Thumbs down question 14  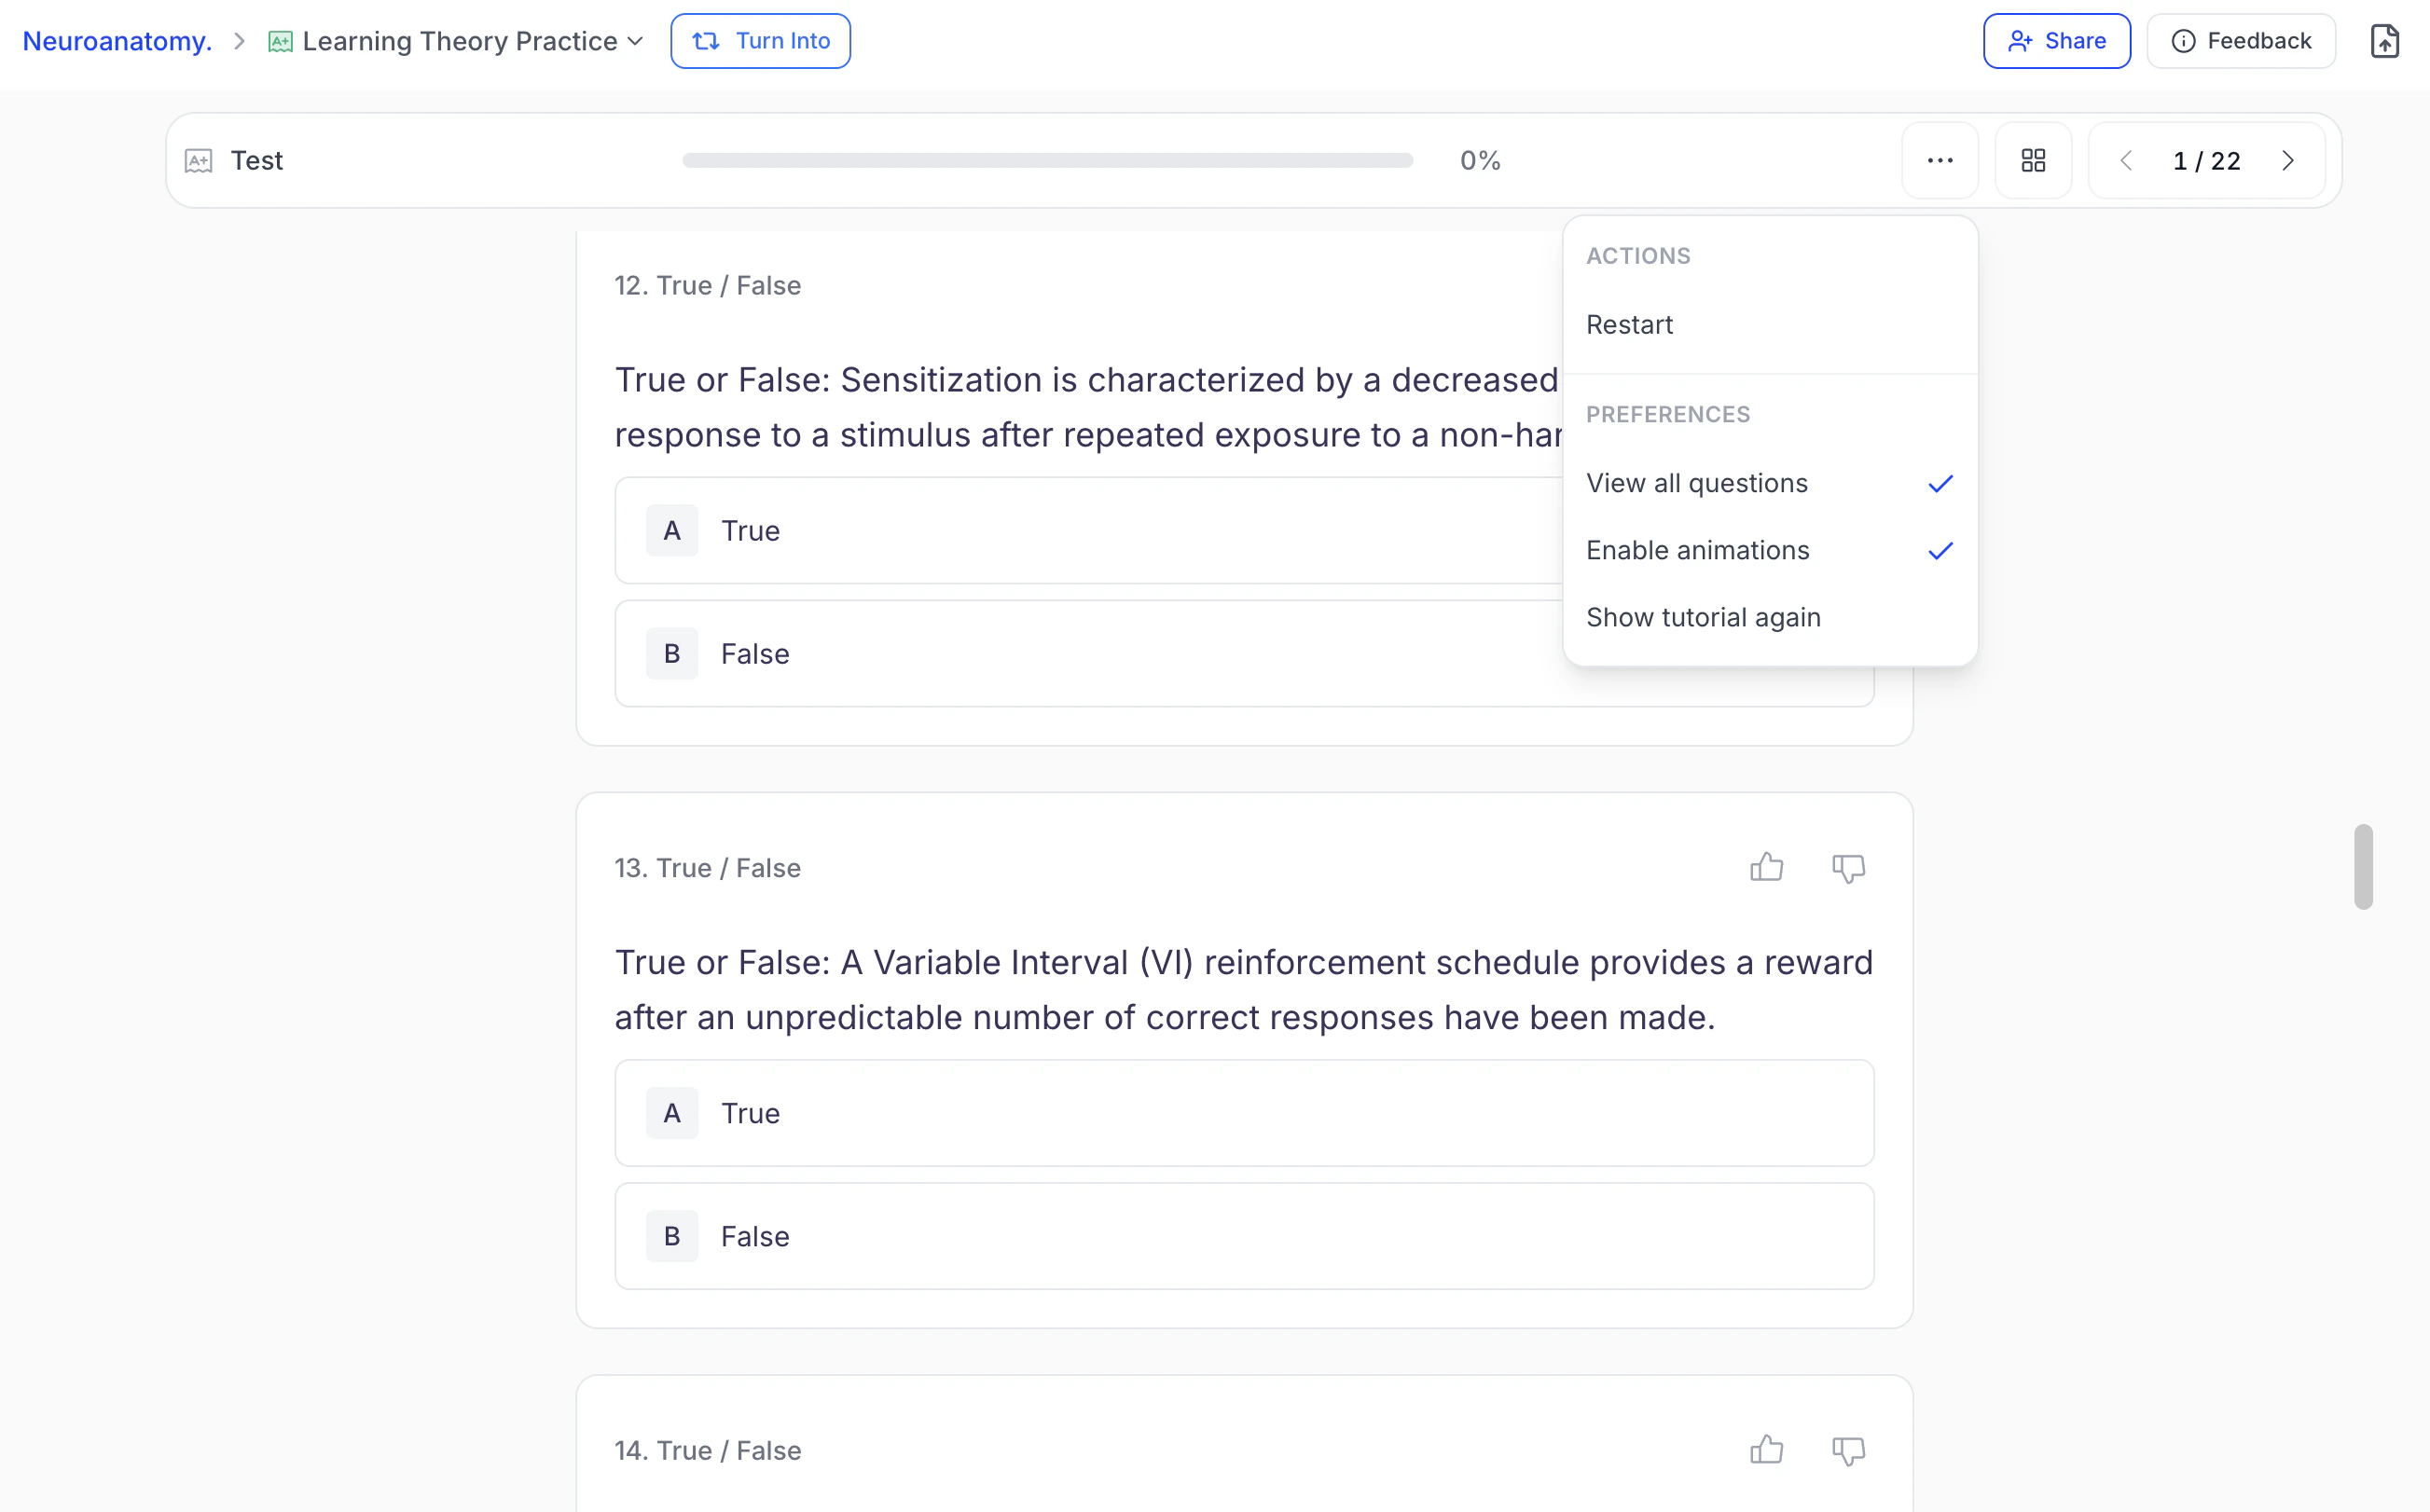(x=1848, y=1450)
